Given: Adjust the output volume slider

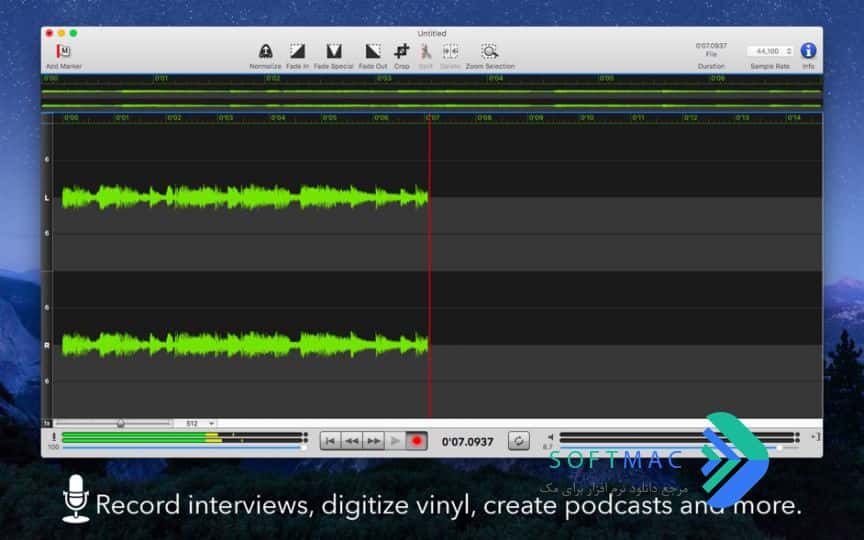Looking at the screenshot, I should point(779,448).
